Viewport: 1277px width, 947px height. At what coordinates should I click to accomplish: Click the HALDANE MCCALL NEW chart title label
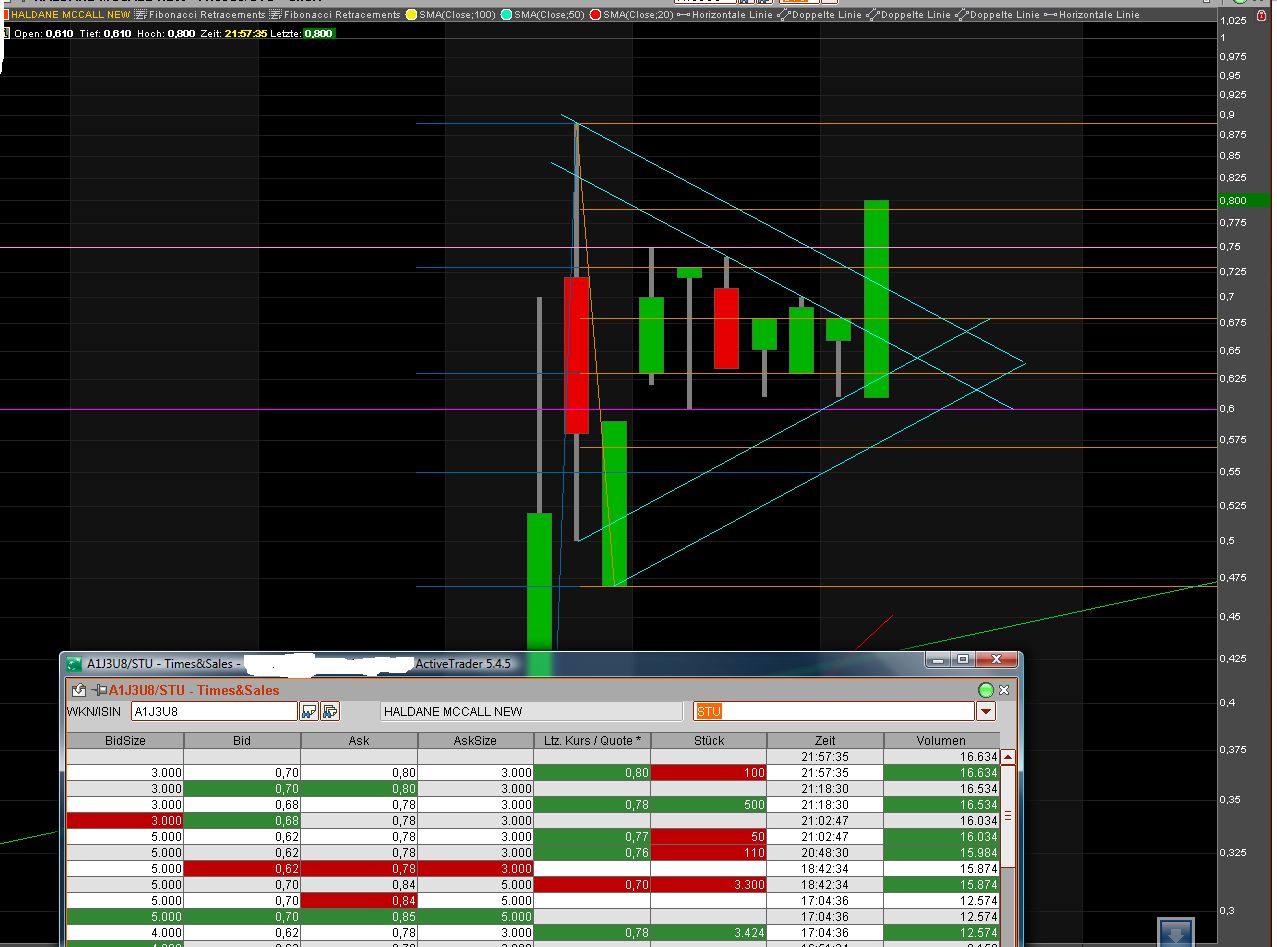[70, 15]
